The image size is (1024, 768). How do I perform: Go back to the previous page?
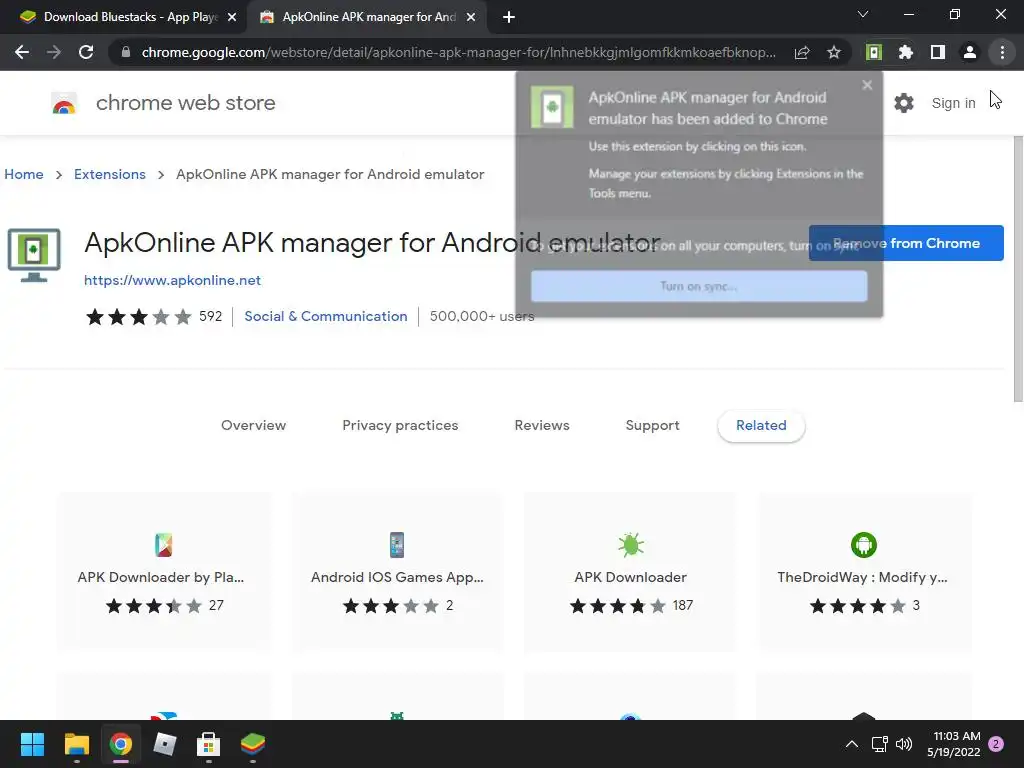[22, 52]
